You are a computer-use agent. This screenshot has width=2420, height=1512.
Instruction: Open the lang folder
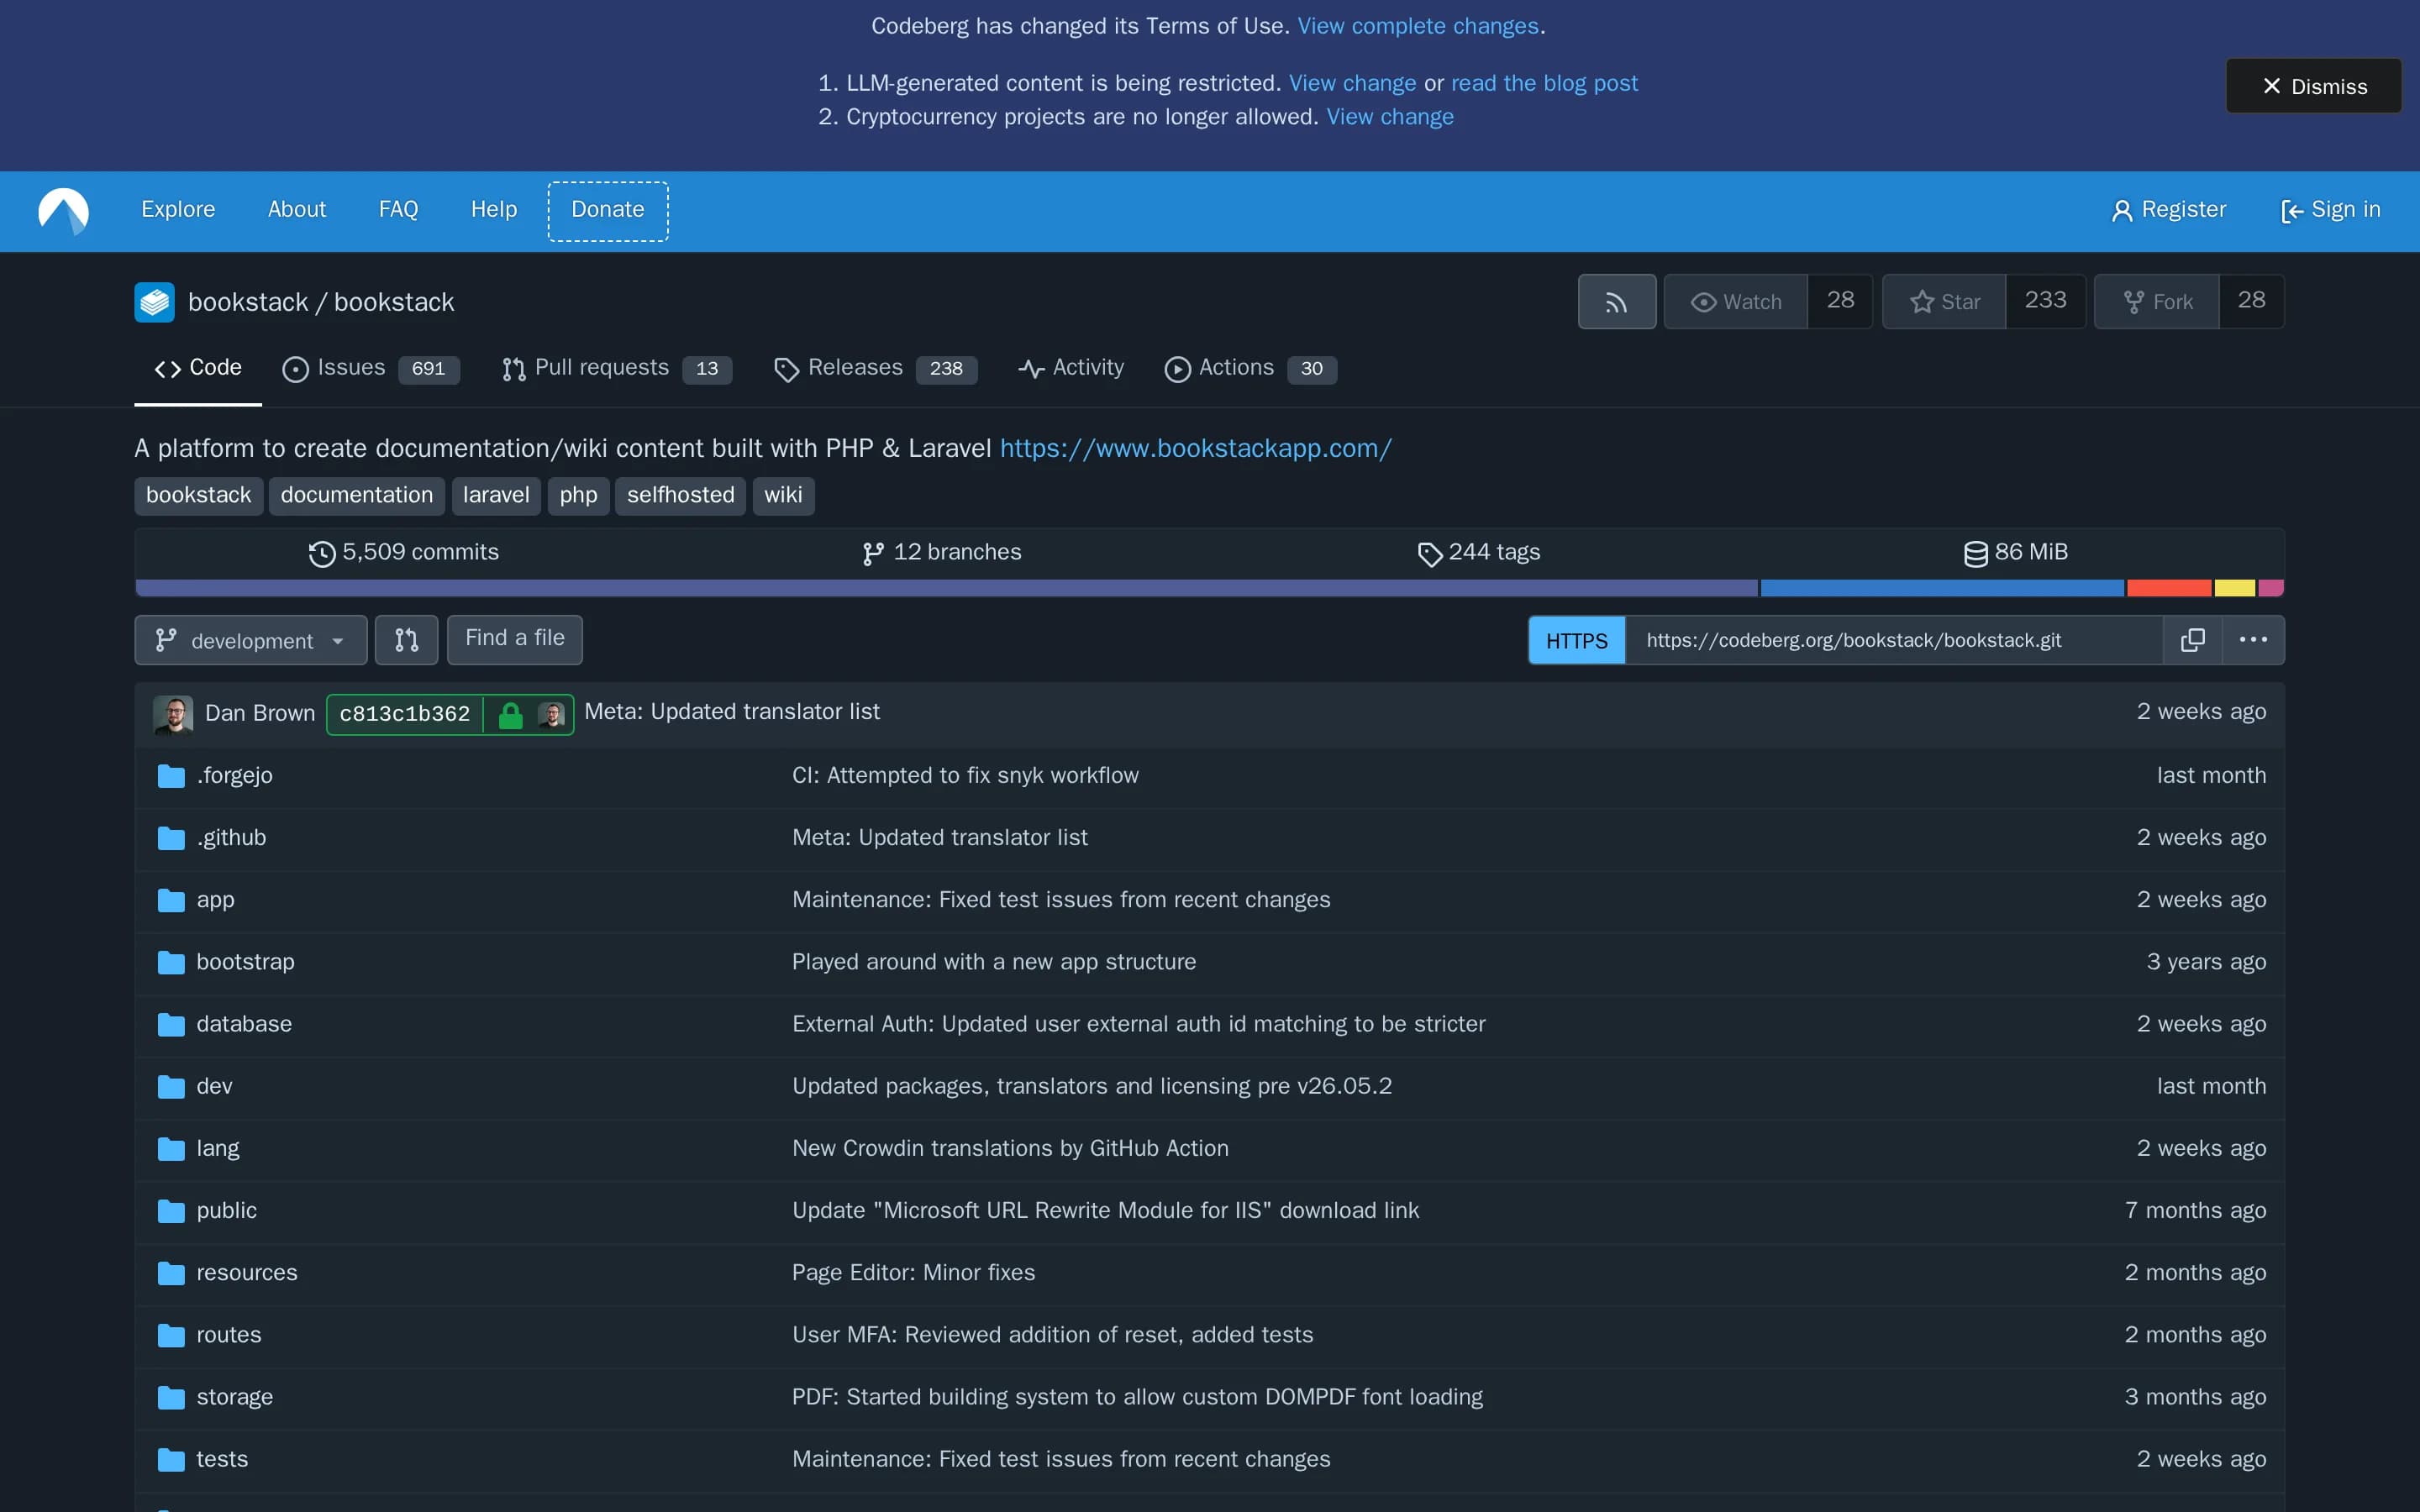tap(217, 1148)
